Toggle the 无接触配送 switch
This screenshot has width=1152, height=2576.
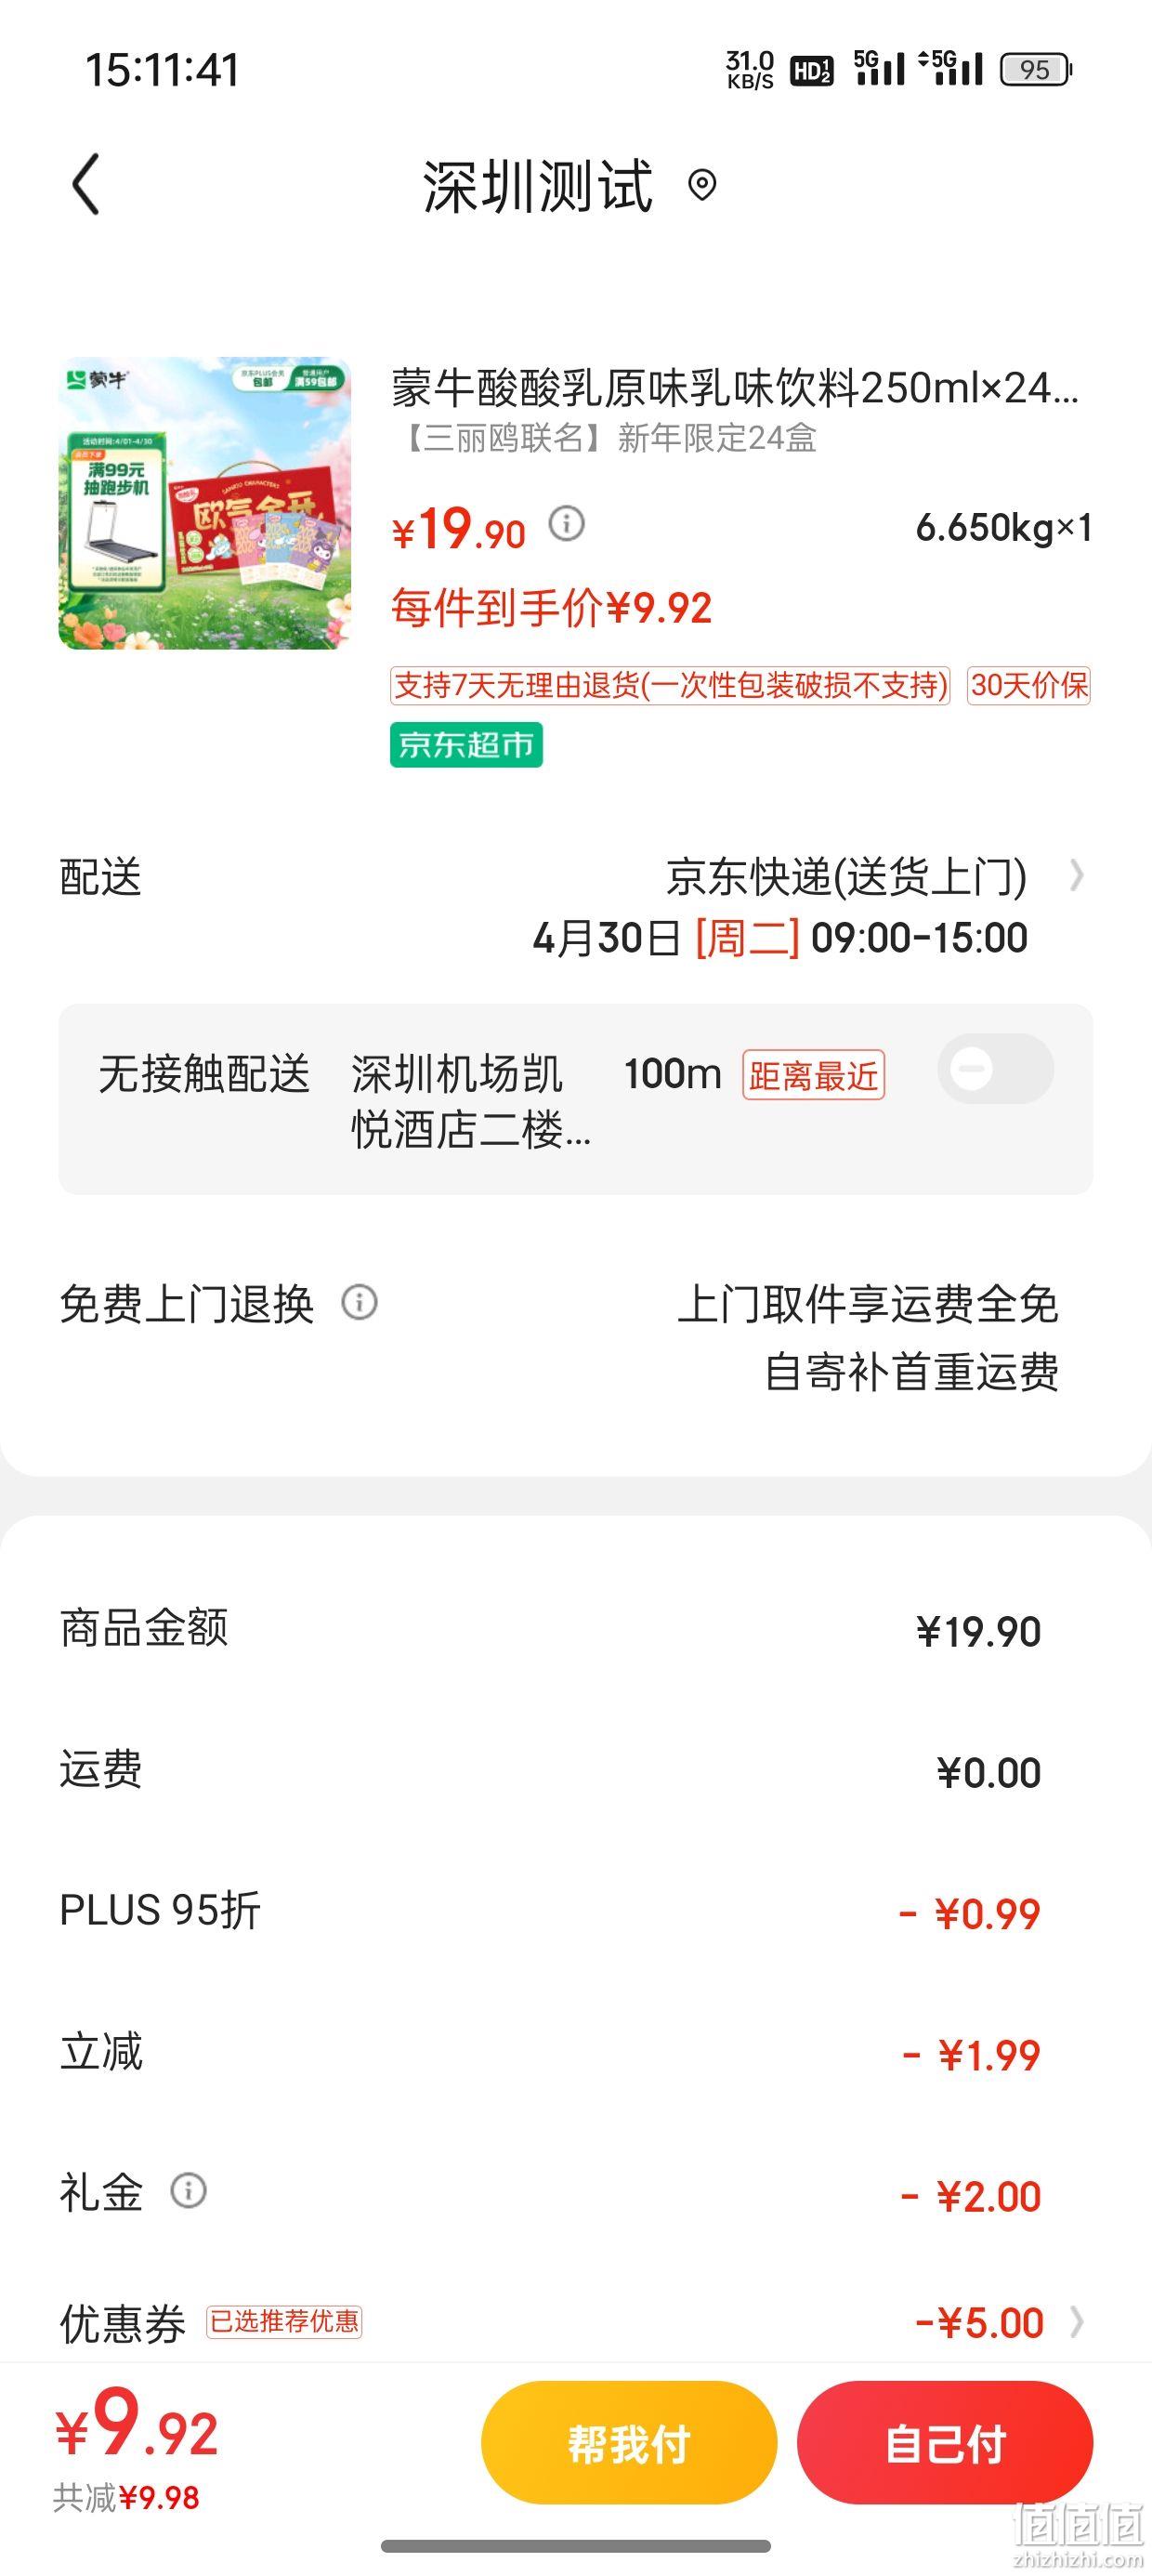[995, 1069]
